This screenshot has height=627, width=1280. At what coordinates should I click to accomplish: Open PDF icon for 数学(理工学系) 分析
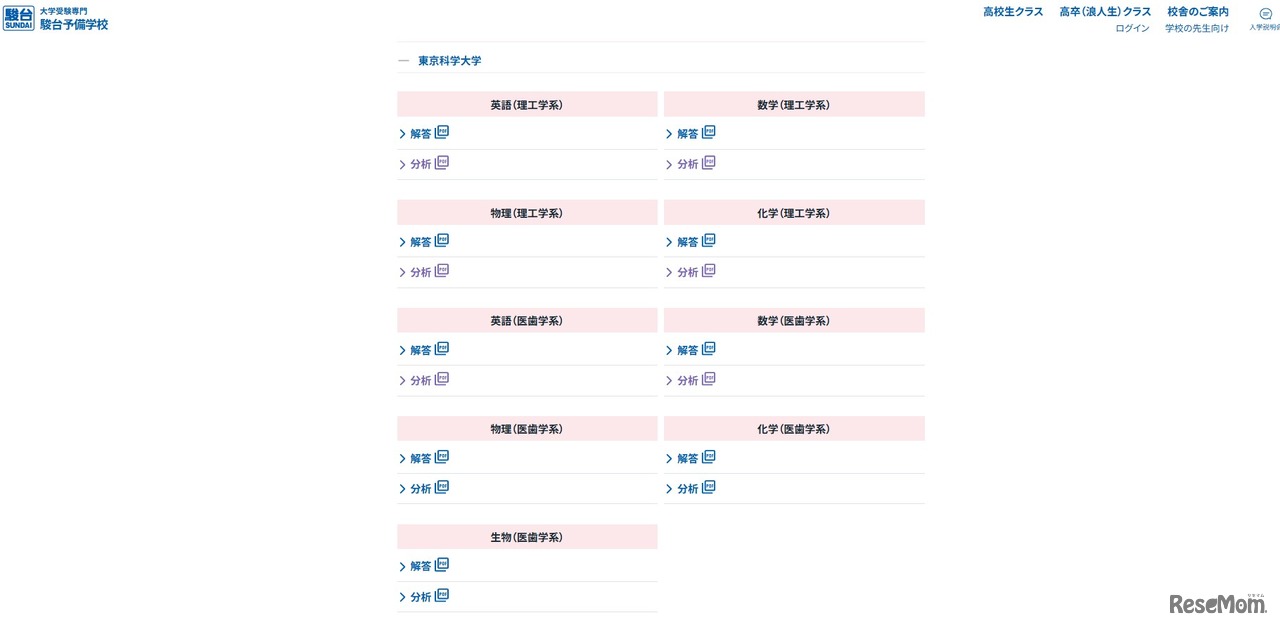click(x=709, y=162)
